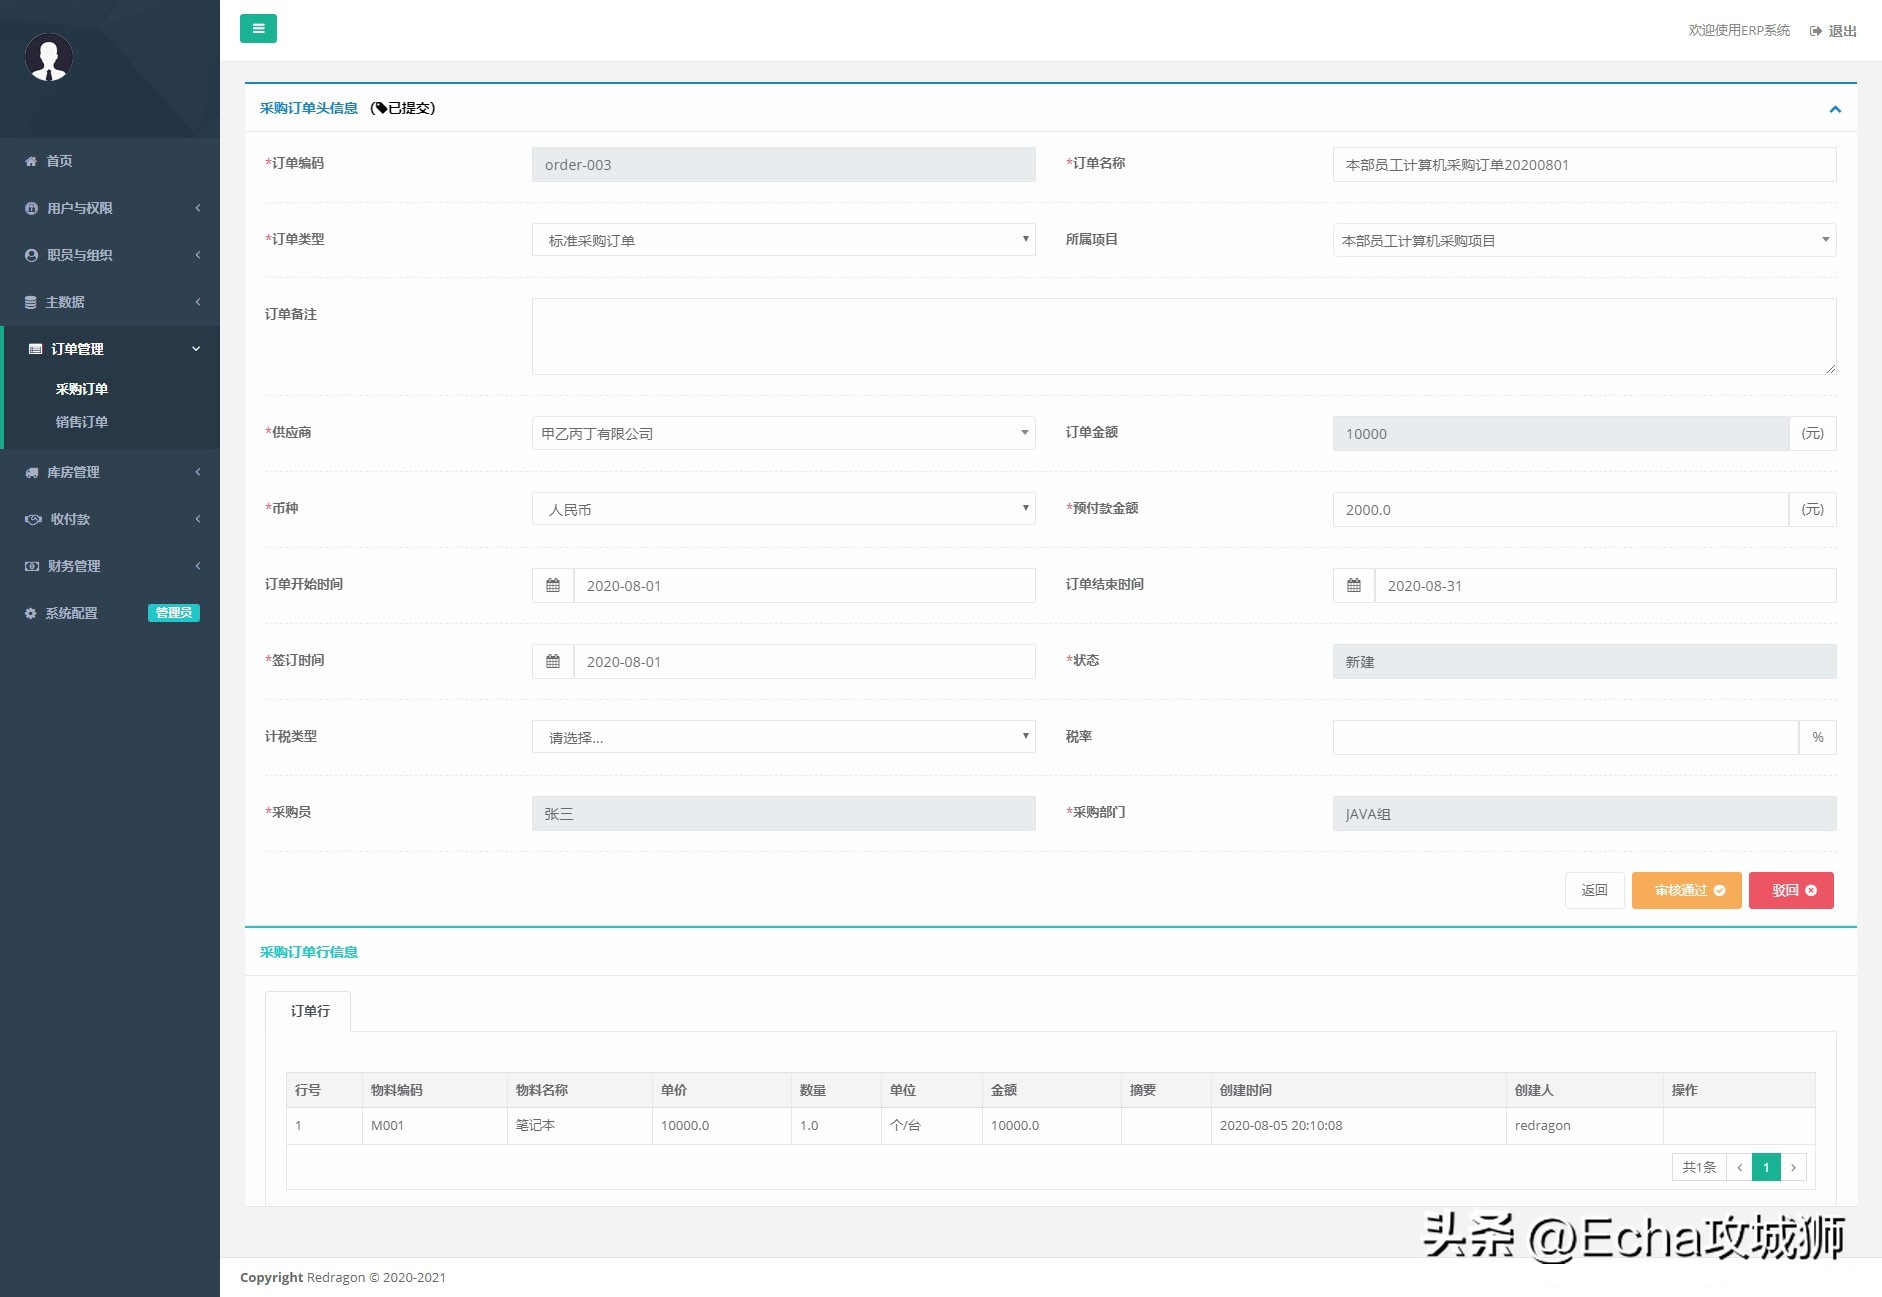Go to page 1 in pagination
1882x1297 pixels.
[x=1766, y=1167]
